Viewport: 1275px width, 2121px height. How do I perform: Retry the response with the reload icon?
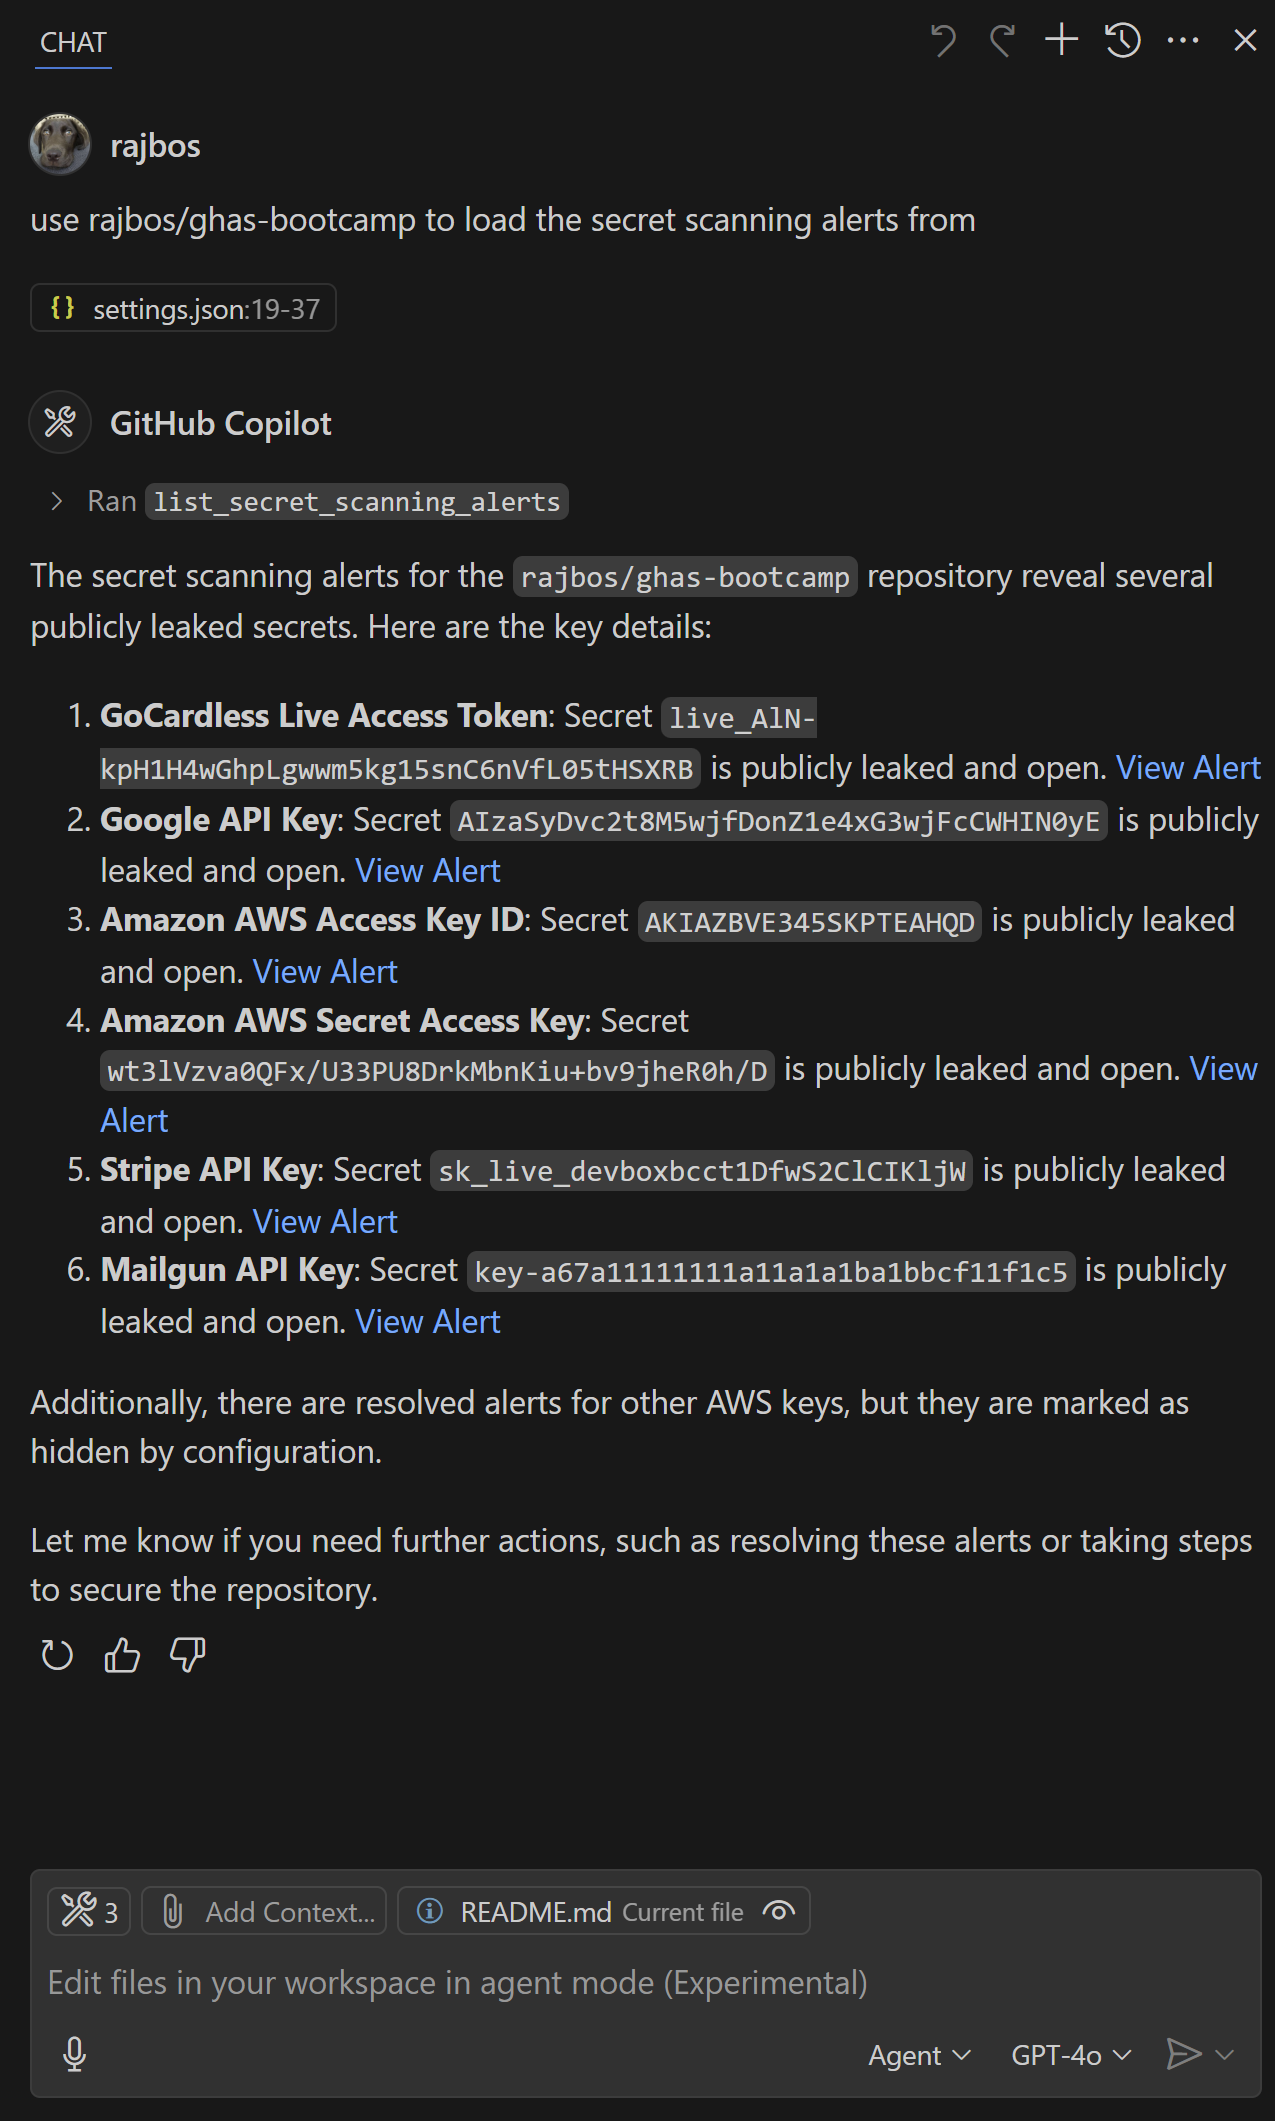click(x=57, y=1656)
